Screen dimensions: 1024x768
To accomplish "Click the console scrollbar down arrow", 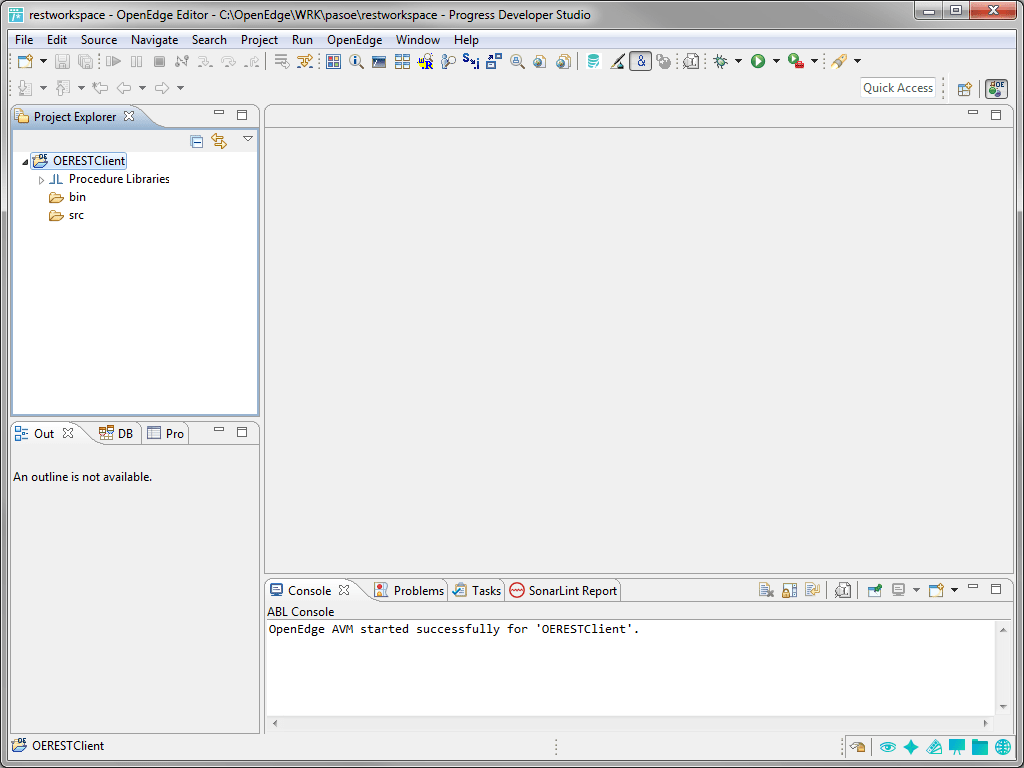I will point(1003,707).
